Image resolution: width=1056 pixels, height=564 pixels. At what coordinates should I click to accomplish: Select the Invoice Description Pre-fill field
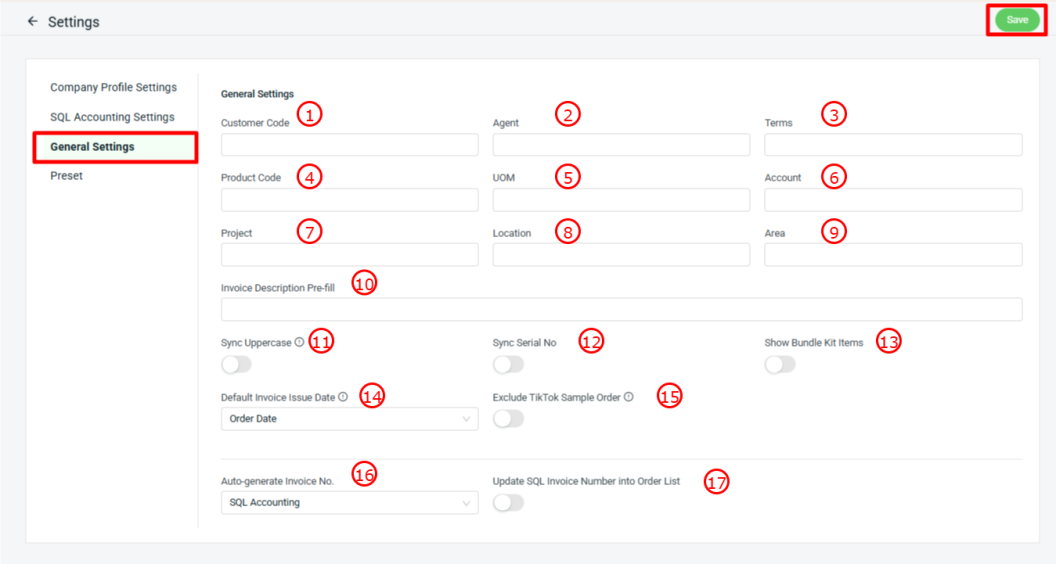click(x=621, y=309)
